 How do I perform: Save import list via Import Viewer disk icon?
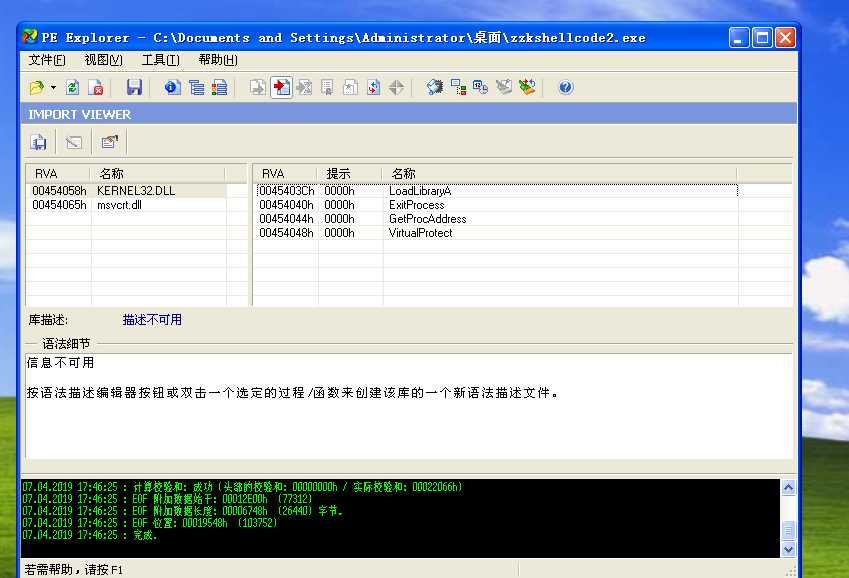click(x=38, y=142)
